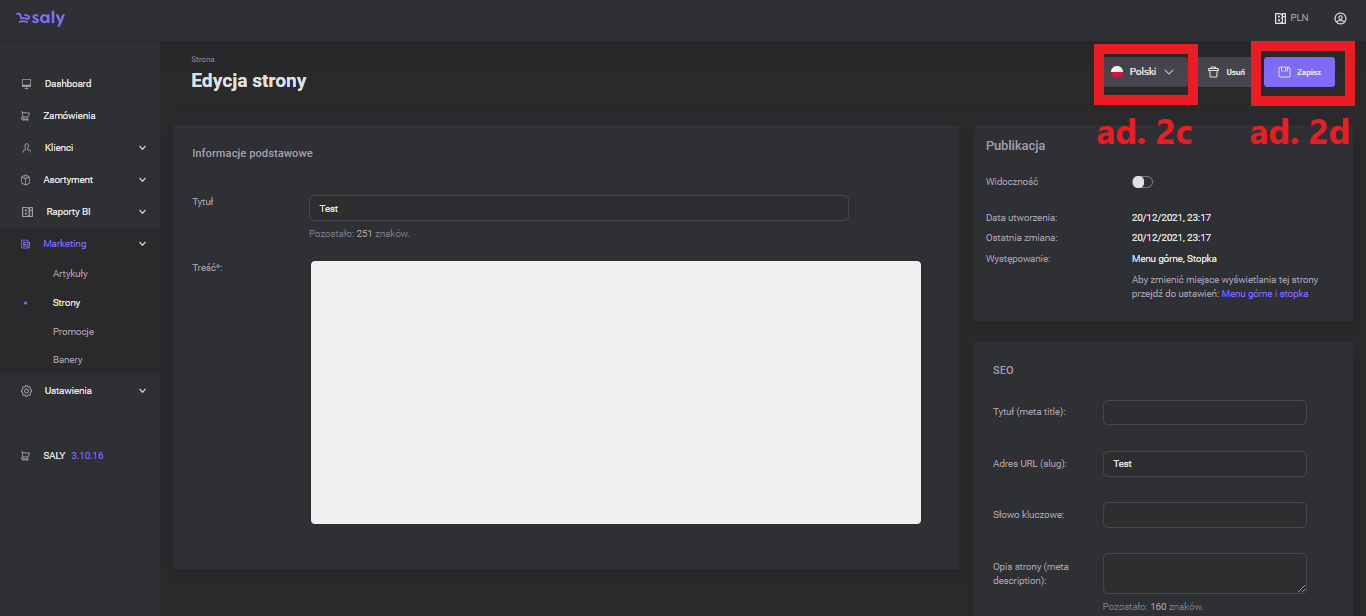The height and width of the screenshot is (616, 1366).
Task: Click the Usuń trash button
Action: tap(1226, 72)
